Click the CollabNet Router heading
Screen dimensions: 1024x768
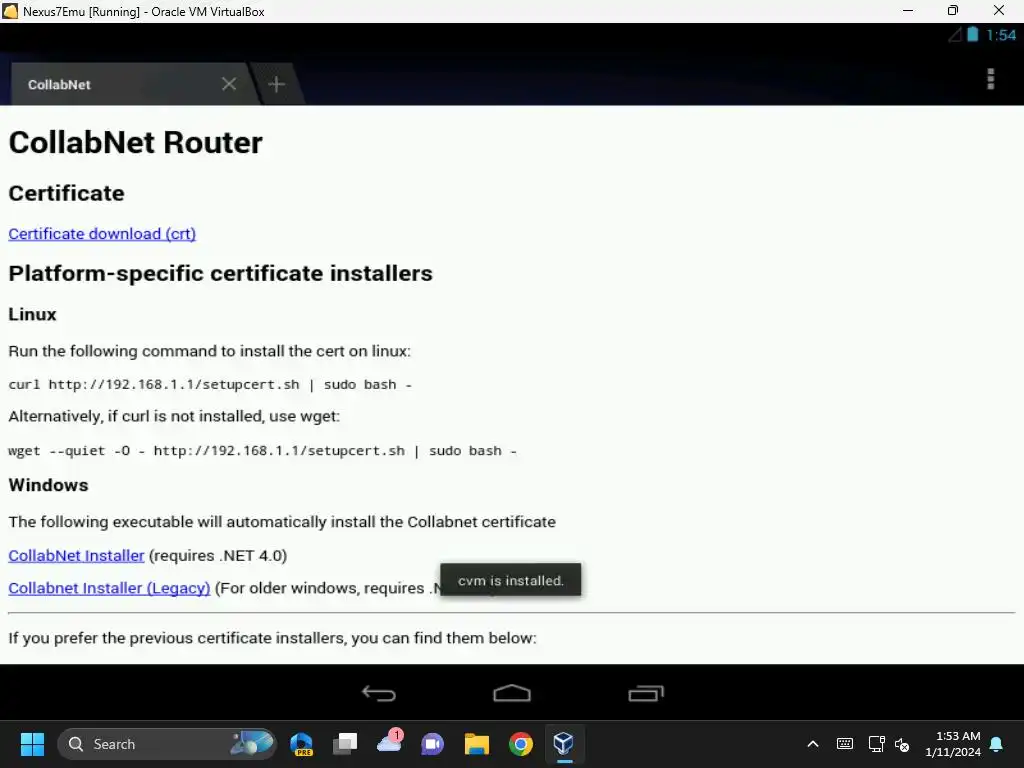click(136, 142)
